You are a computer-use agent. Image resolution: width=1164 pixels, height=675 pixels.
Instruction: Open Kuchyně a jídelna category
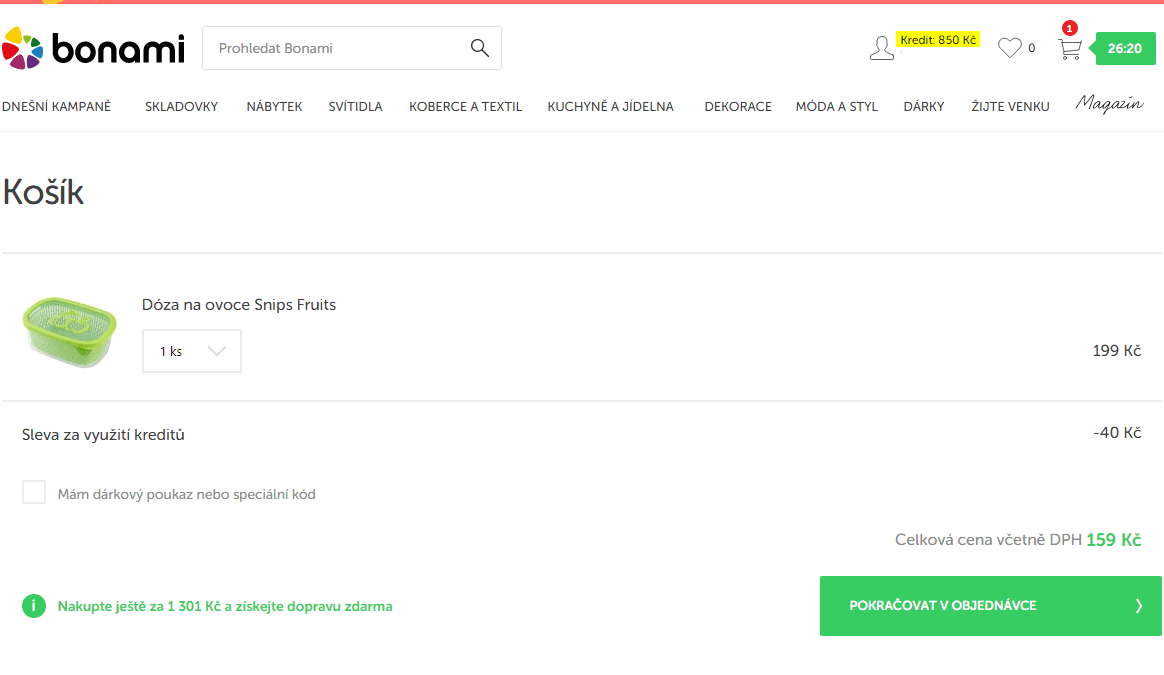click(610, 106)
